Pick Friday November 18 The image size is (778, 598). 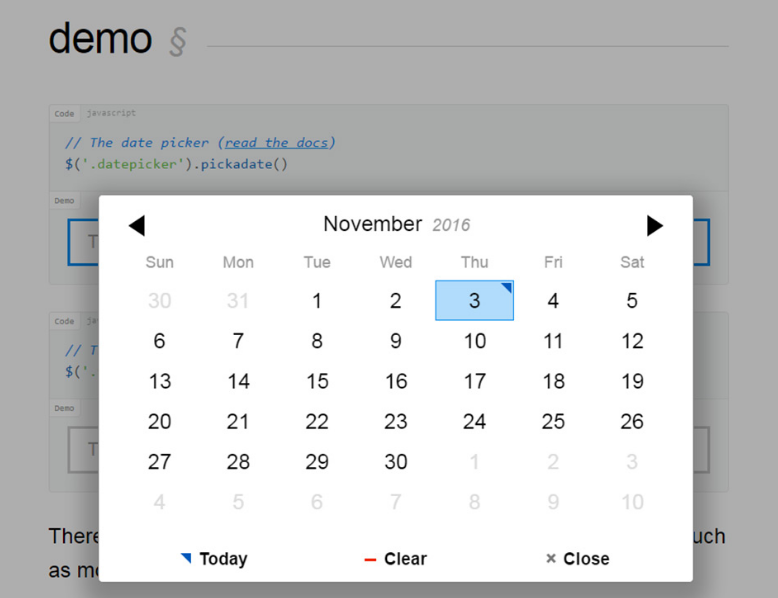coord(553,381)
